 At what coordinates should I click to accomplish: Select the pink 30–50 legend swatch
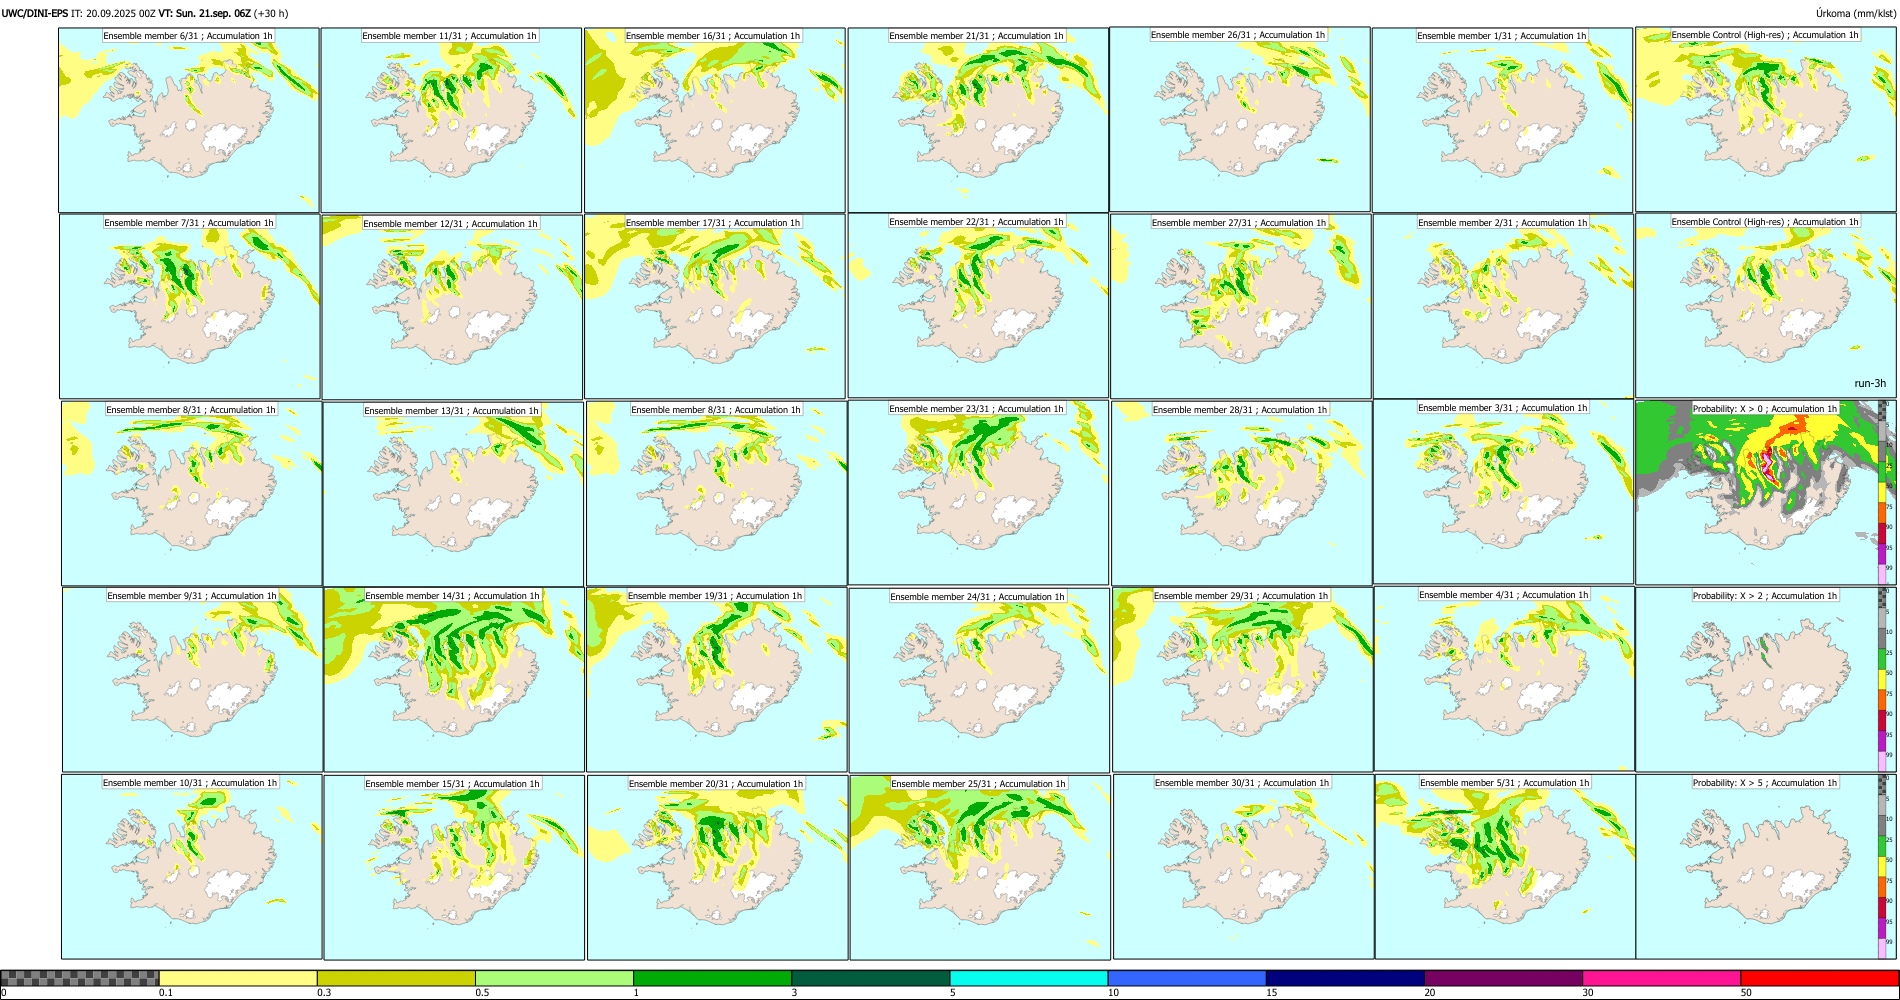[1661, 978]
